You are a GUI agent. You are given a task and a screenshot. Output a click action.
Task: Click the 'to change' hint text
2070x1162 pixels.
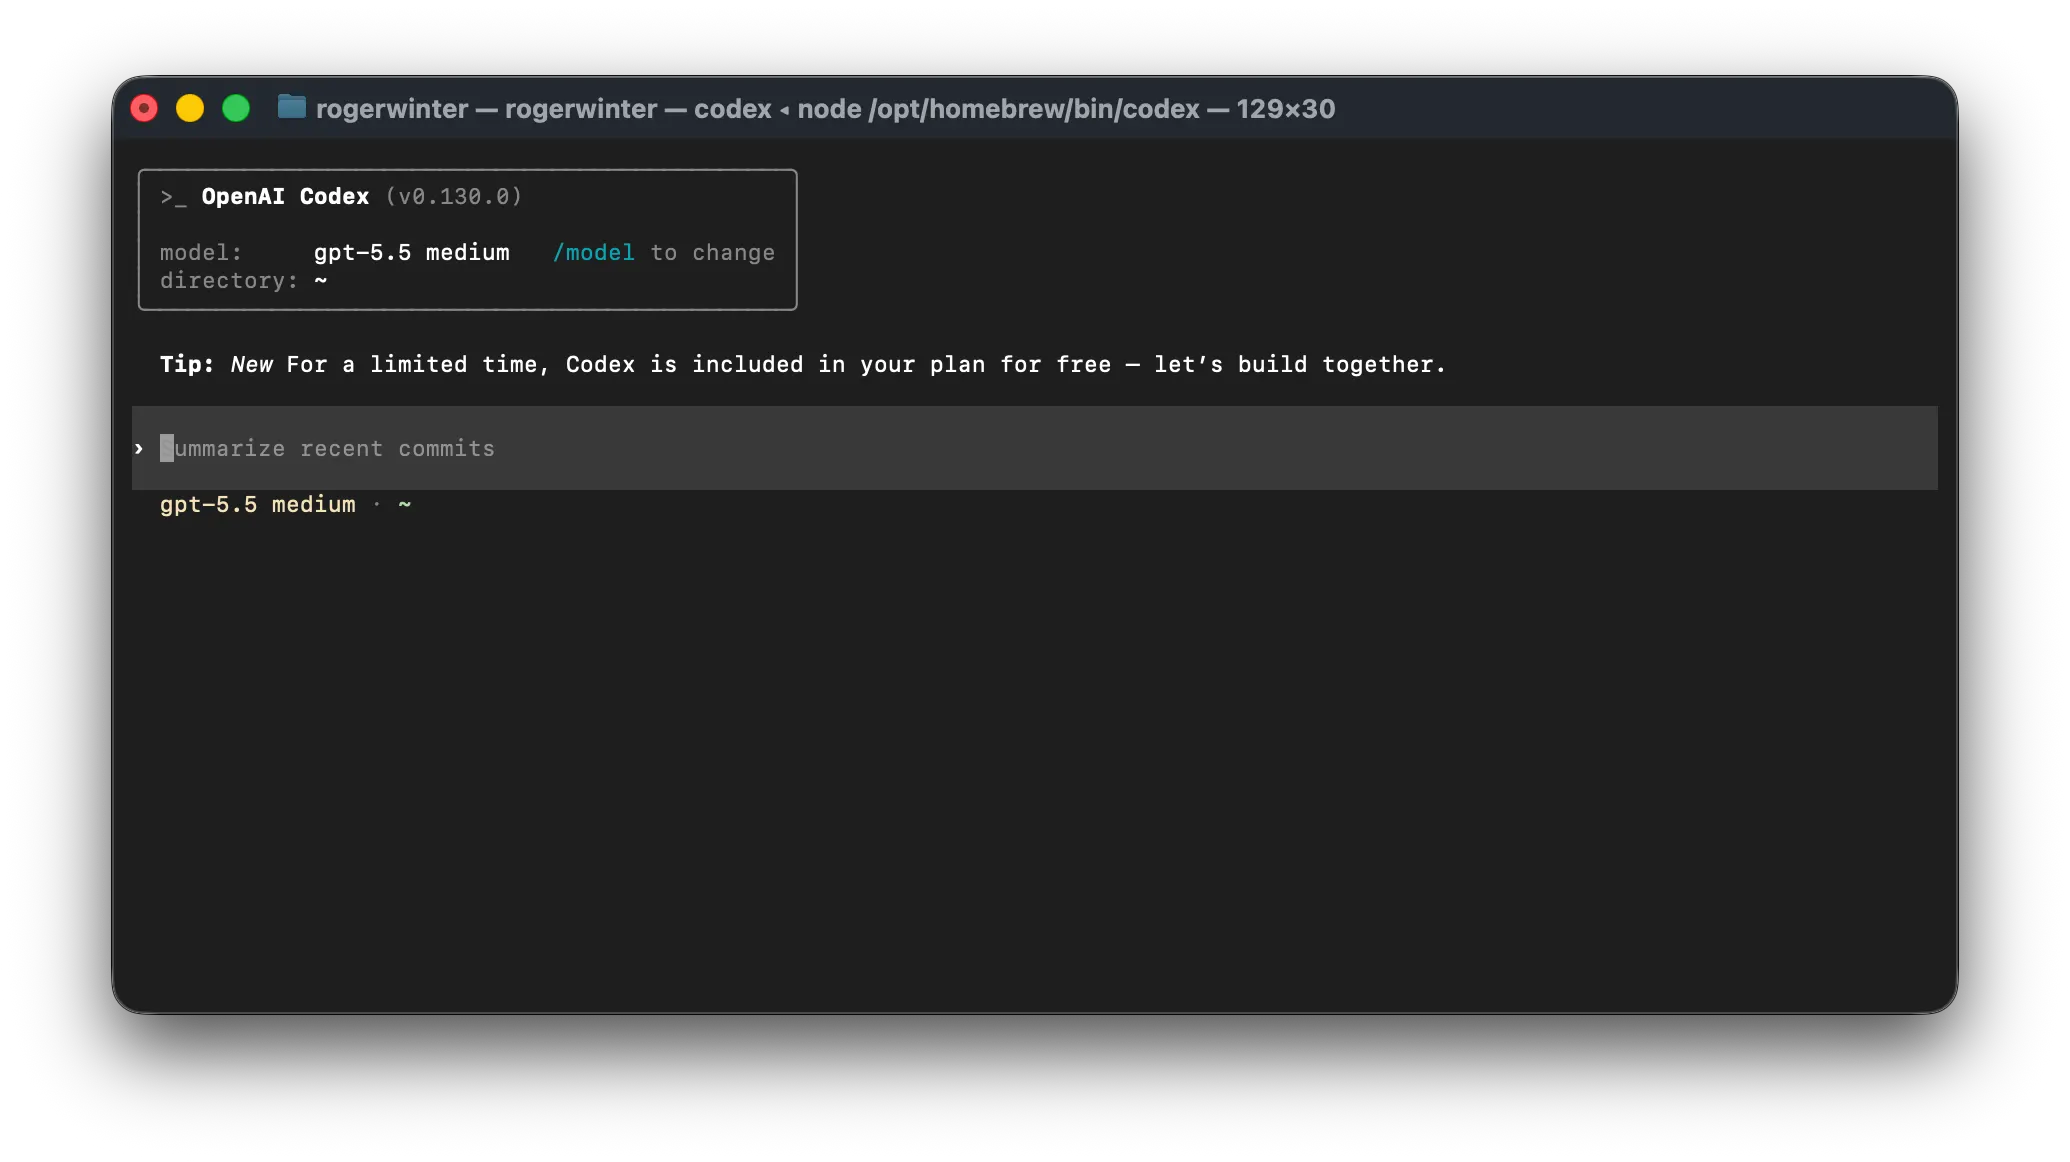713,252
